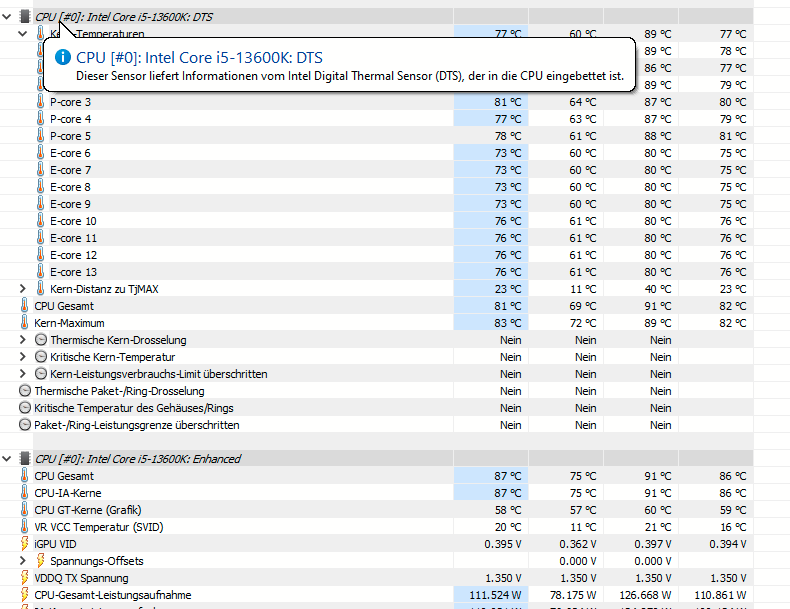Click tooltip title CPU [#0]: Intel Core i5-13600K: DTS

200,57
